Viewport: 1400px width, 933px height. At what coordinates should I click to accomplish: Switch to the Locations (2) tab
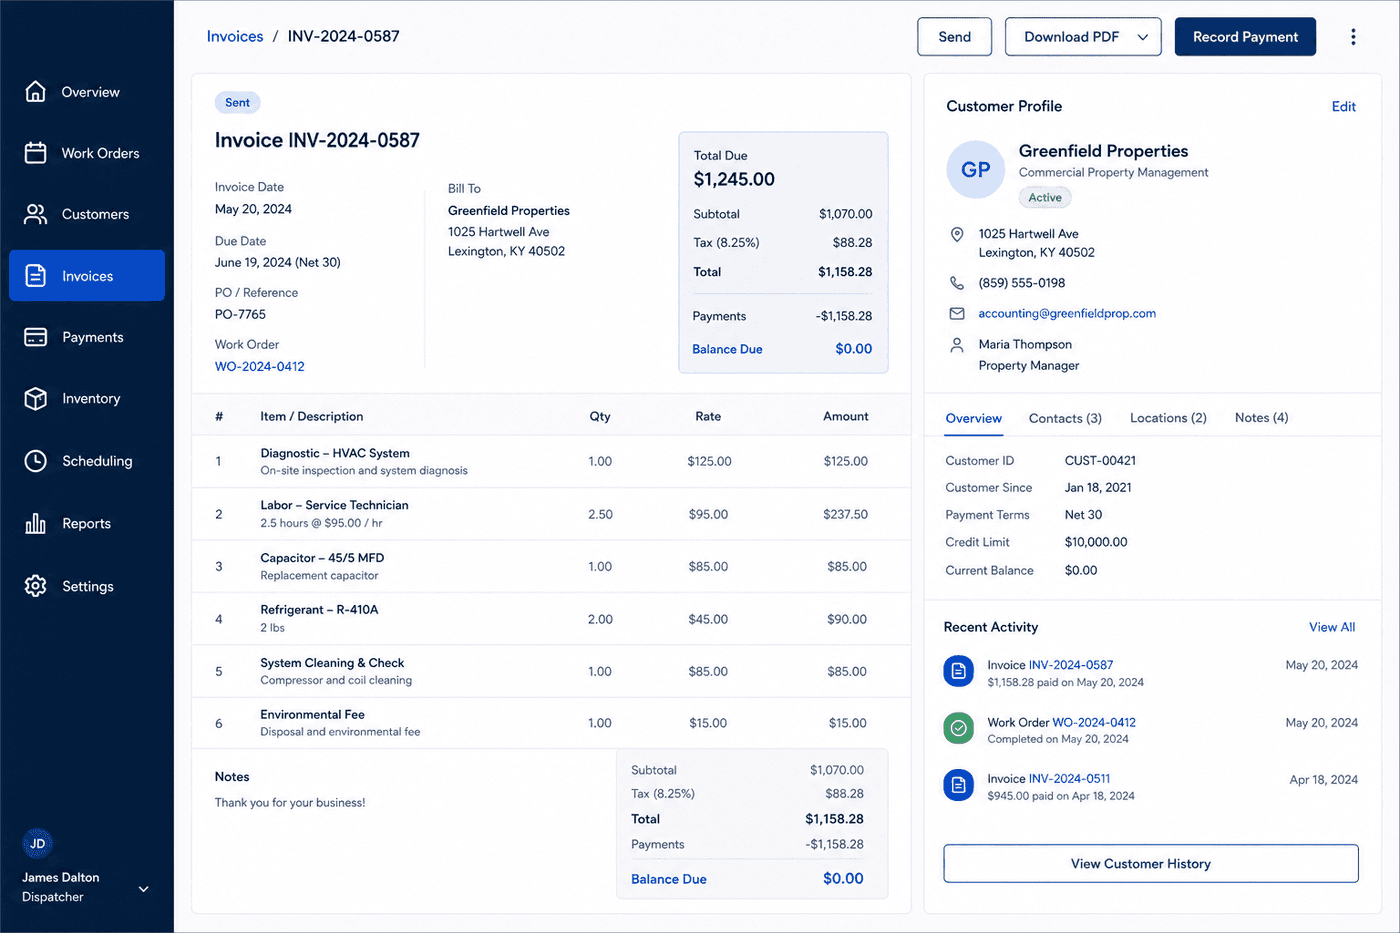(1168, 418)
